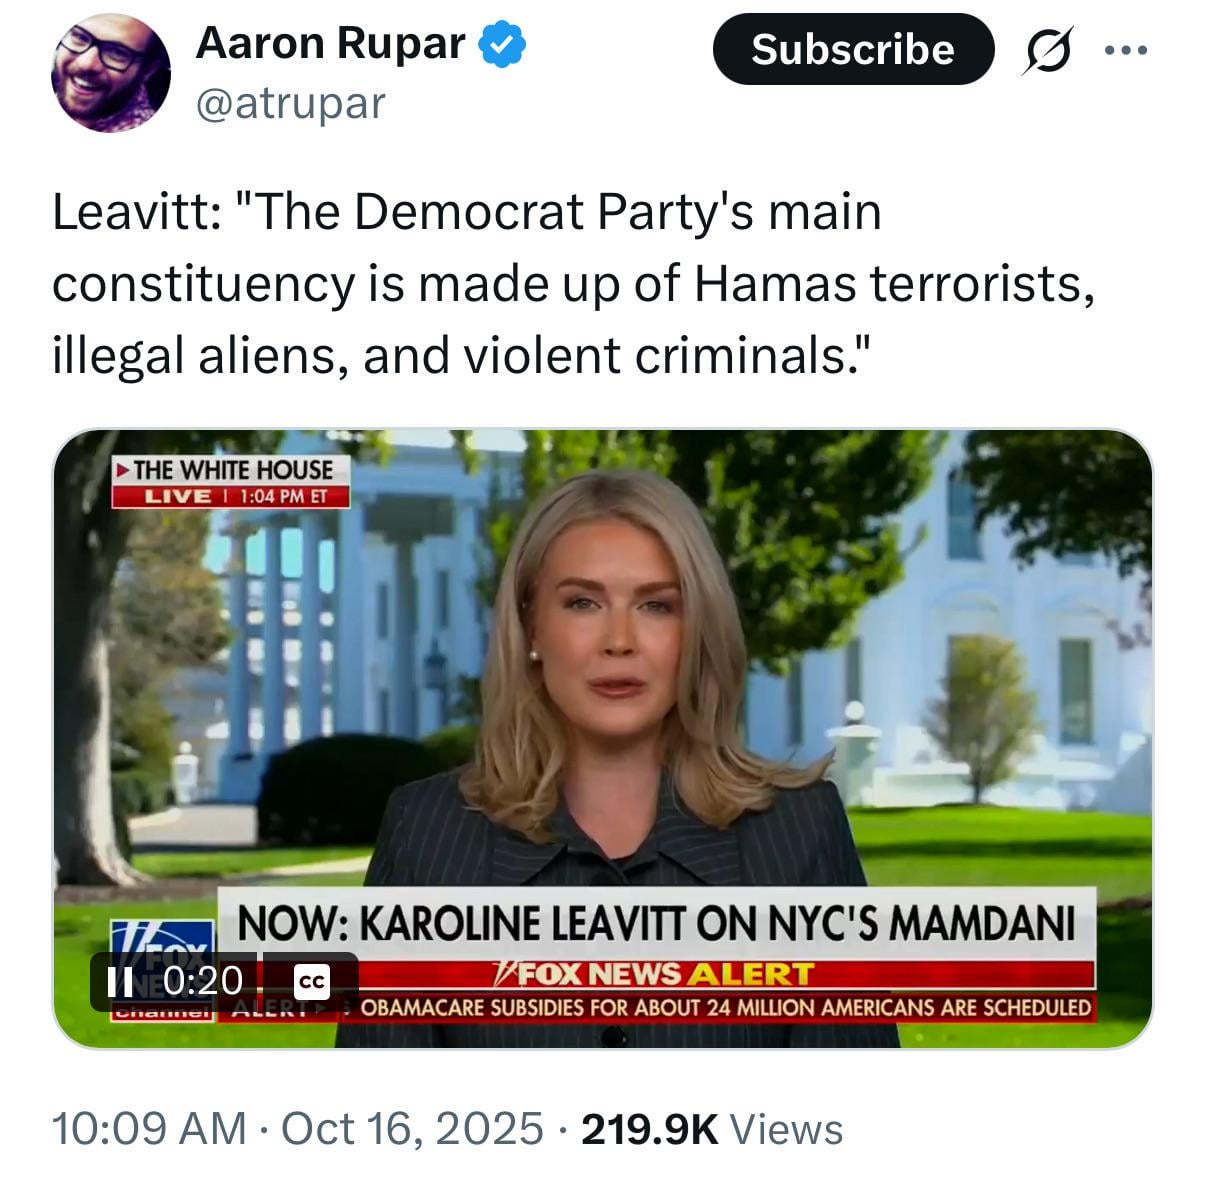This screenshot has width=1206, height=1184.
Task: Click the 0:20 video time indicator
Action: coord(203,980)
